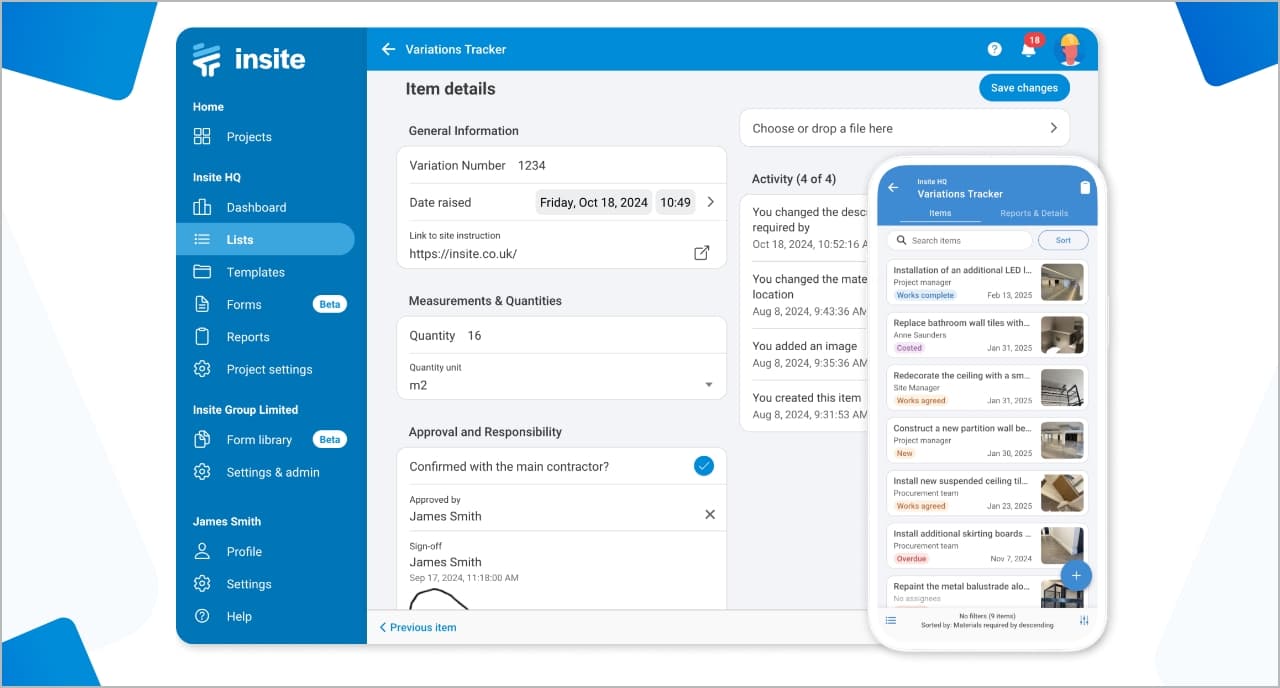Switch to the Items tab on the phone
Viewport: 1280px width, 688px height.
[939, 213]
